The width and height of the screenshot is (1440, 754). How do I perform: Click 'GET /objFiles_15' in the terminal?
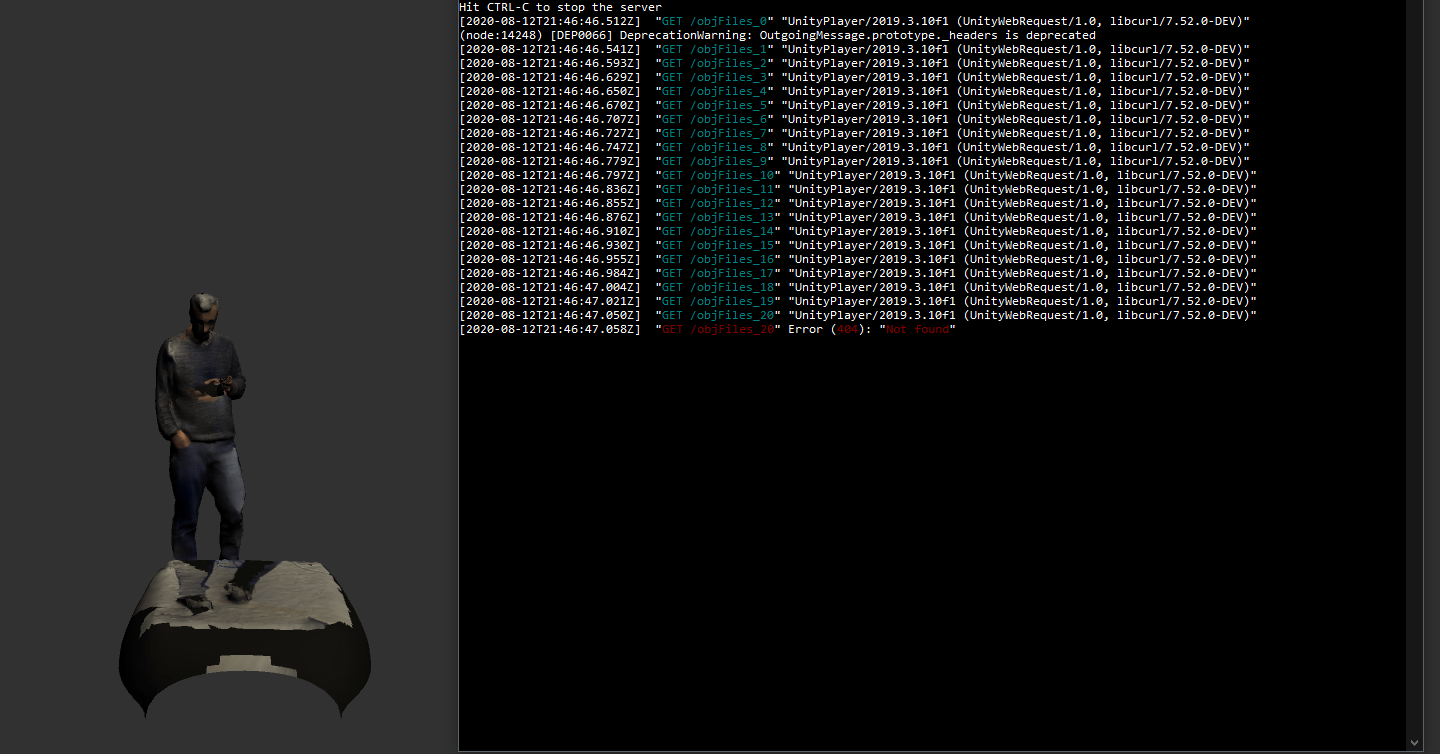[x=718, y=245]
